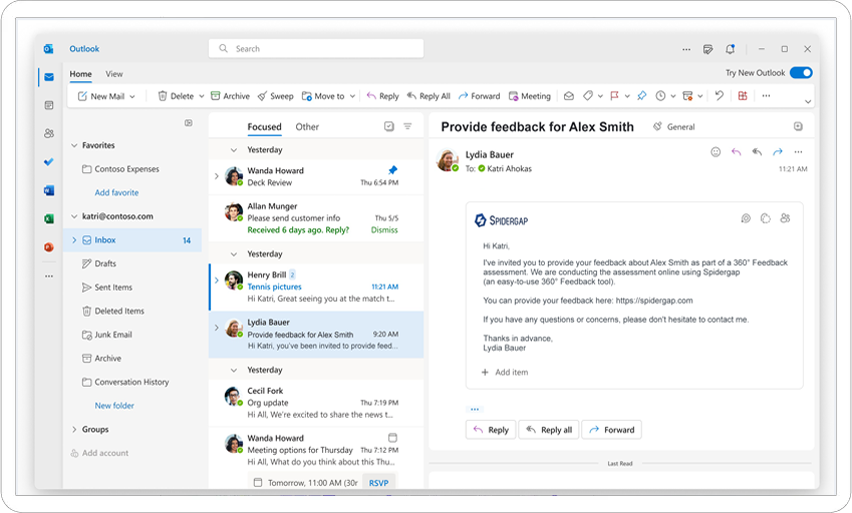The height and width of the screenshot is (513, 852).
Task: Click Meeting in the ribbon toolbar
Action: [x=529, y=96]
